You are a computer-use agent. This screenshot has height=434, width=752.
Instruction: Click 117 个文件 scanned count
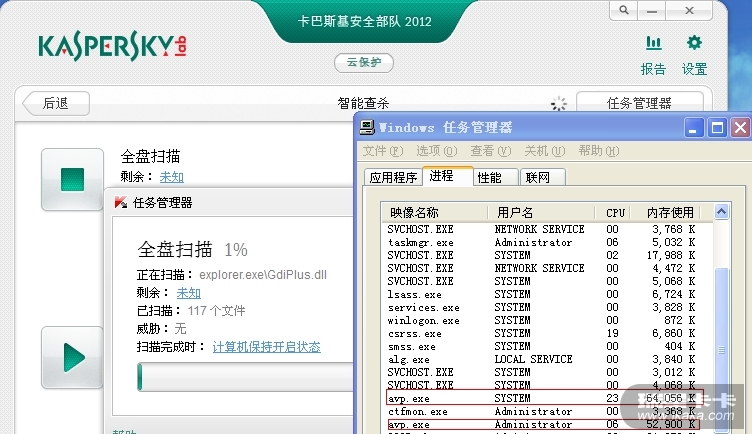(x=216, y=311)
